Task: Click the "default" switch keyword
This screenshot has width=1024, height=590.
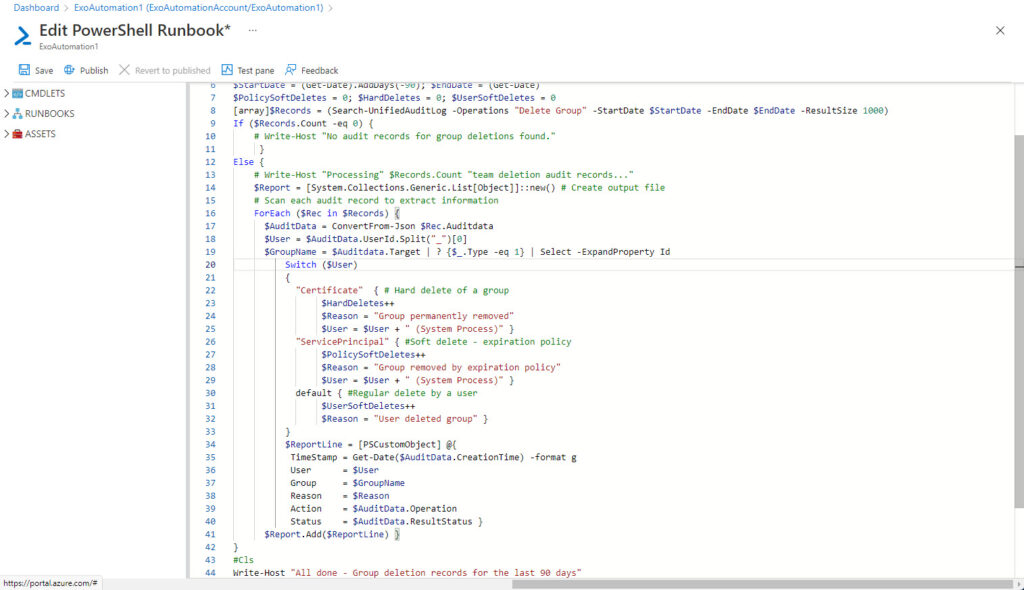Action: tap(313, 393)
